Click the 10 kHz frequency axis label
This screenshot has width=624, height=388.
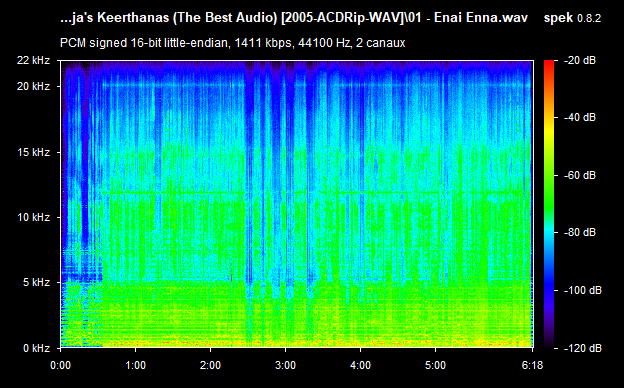point(33,217)
